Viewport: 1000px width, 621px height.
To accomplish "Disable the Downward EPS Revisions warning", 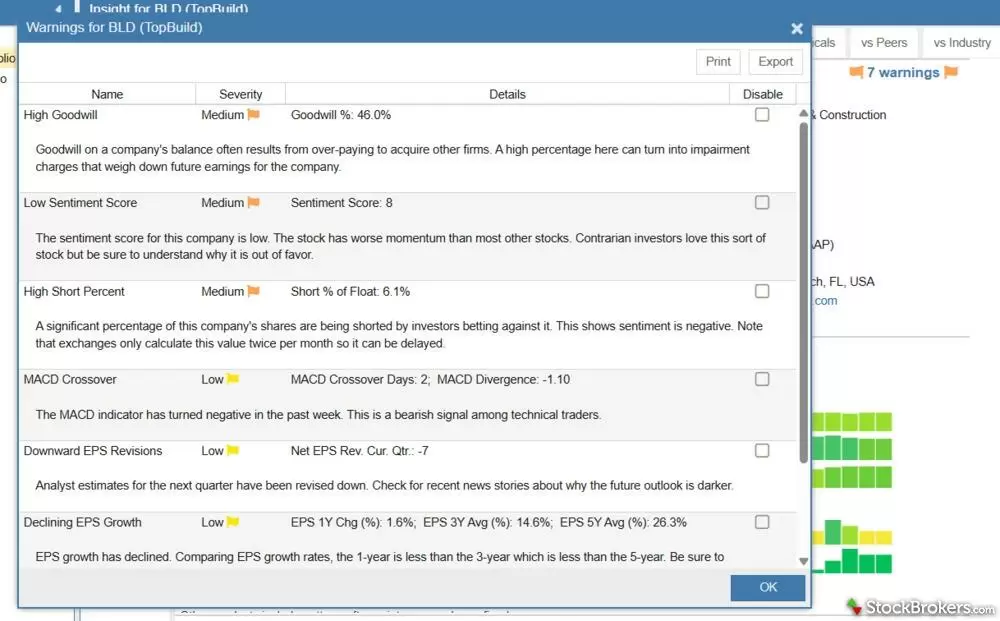I will coord(762,451).
